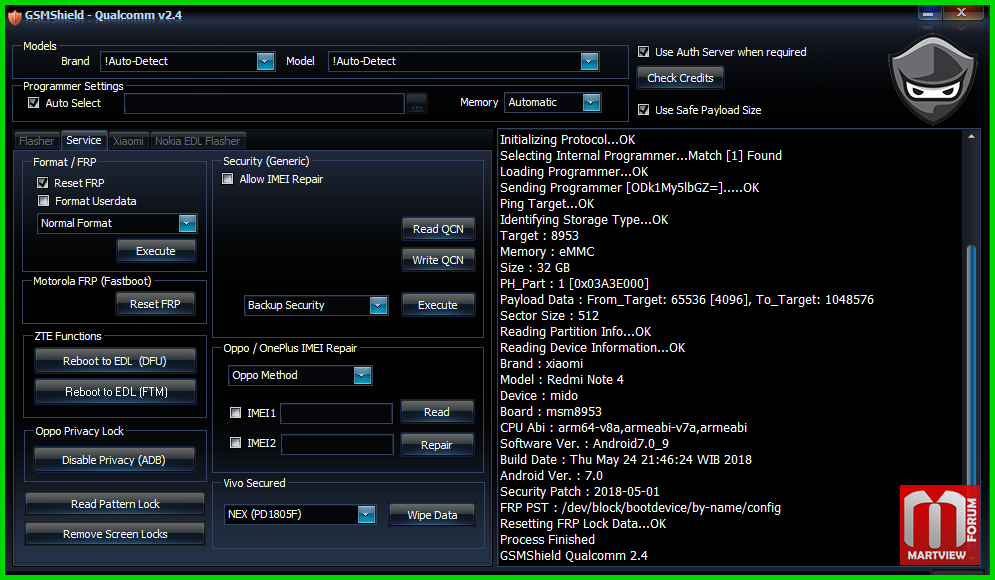Click the 'Target : 8953' log line
The height and width of the screenshot is (580, 995).
pos(539,235)
